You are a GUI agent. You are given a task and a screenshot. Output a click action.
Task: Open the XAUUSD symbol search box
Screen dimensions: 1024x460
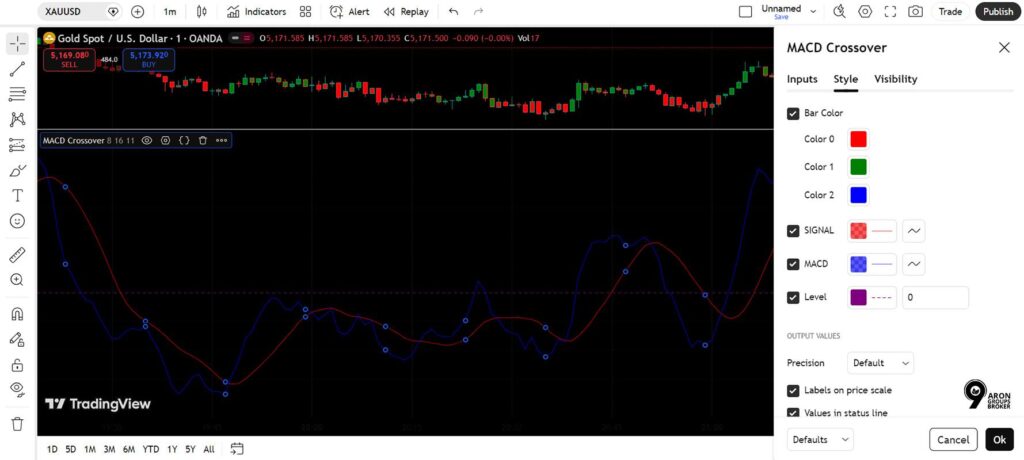[x=80, y=12]
